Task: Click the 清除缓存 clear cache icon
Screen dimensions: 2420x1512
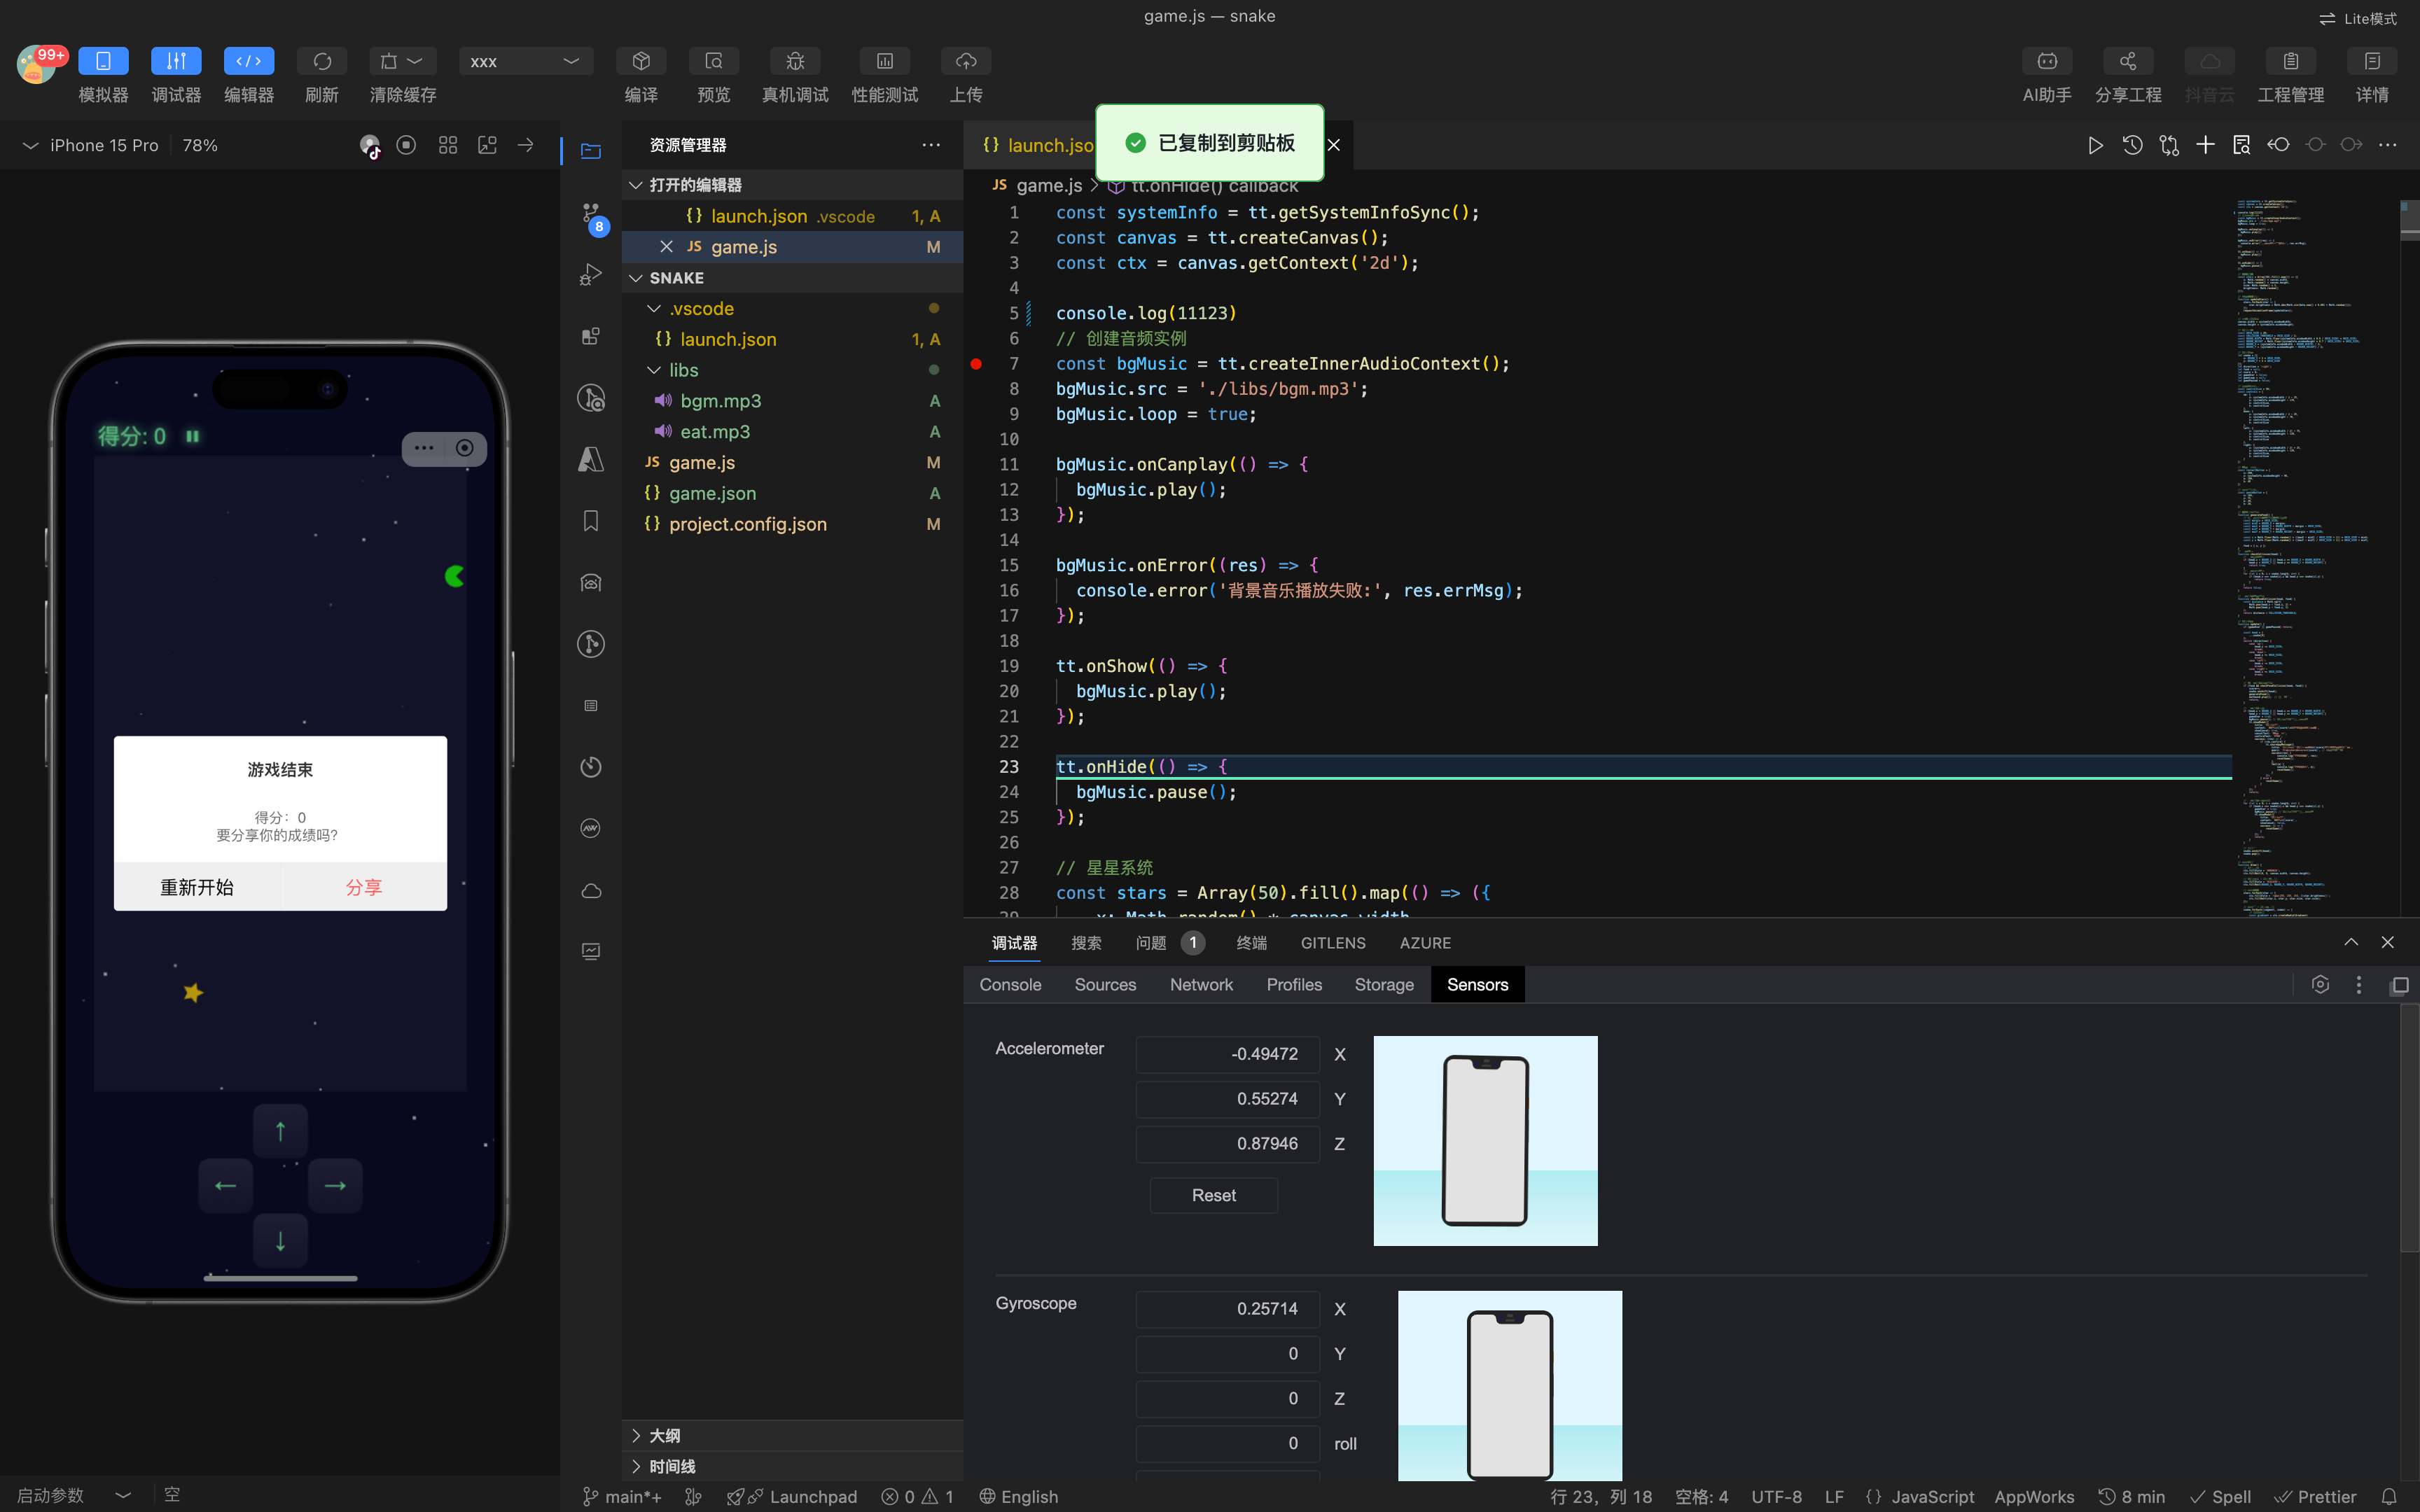Action: coord(390,61)
